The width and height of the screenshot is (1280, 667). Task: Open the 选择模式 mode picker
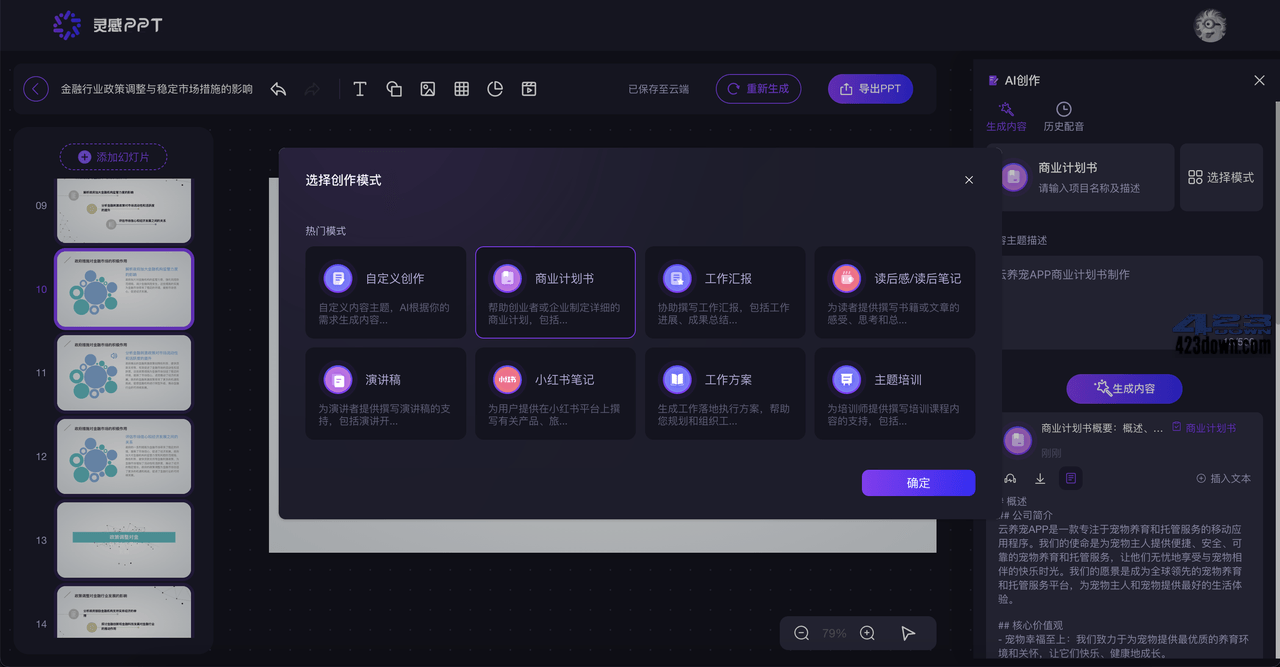[x=1221, y=177]
